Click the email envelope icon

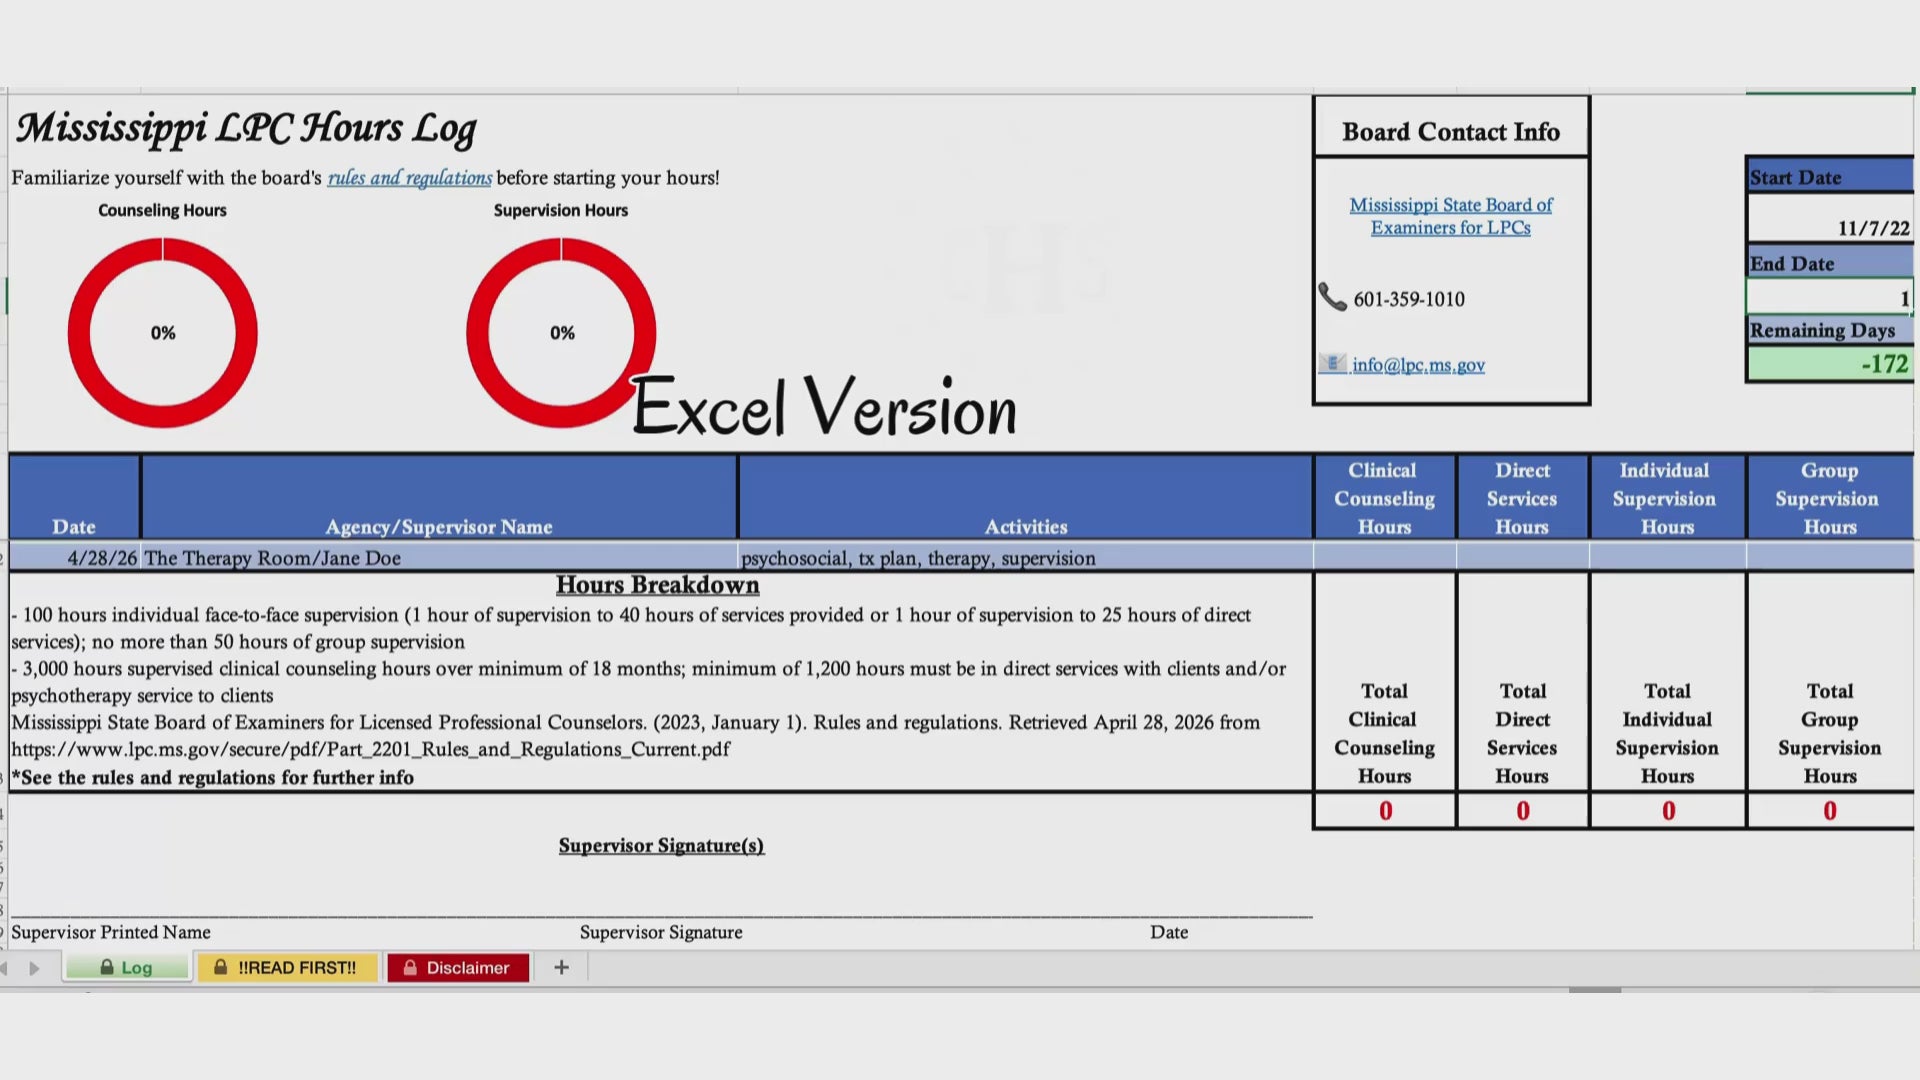(1332, 363)
